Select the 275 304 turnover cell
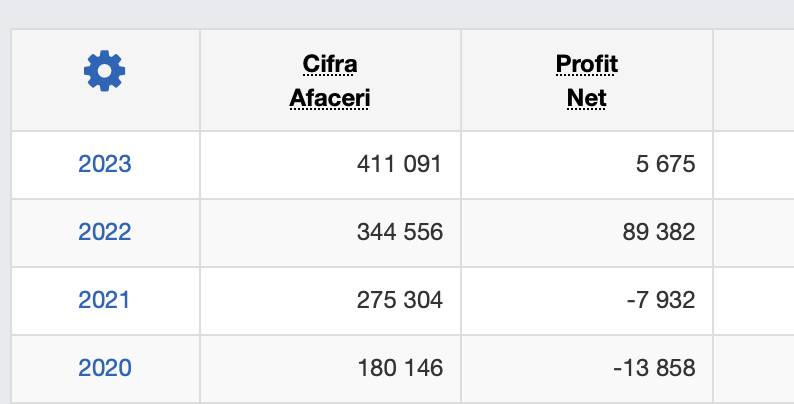Screen dimensions: 794x404 click(330, 301)
